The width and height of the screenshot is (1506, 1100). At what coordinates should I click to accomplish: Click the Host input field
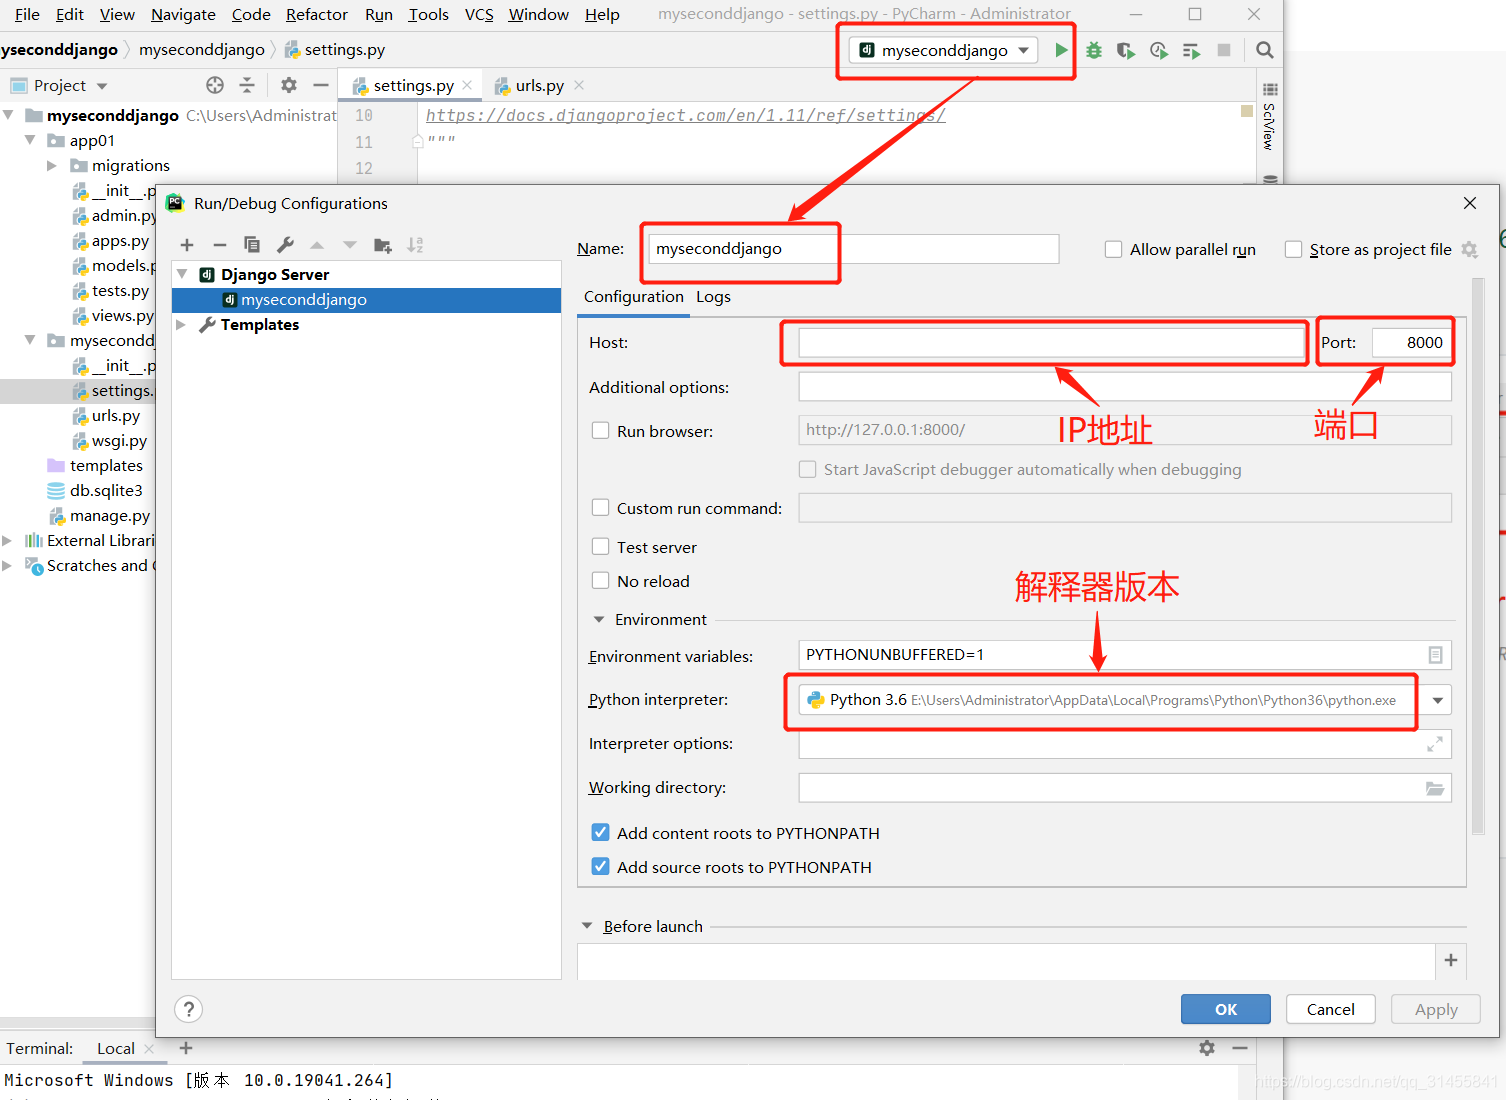(x=1052, y=343)
